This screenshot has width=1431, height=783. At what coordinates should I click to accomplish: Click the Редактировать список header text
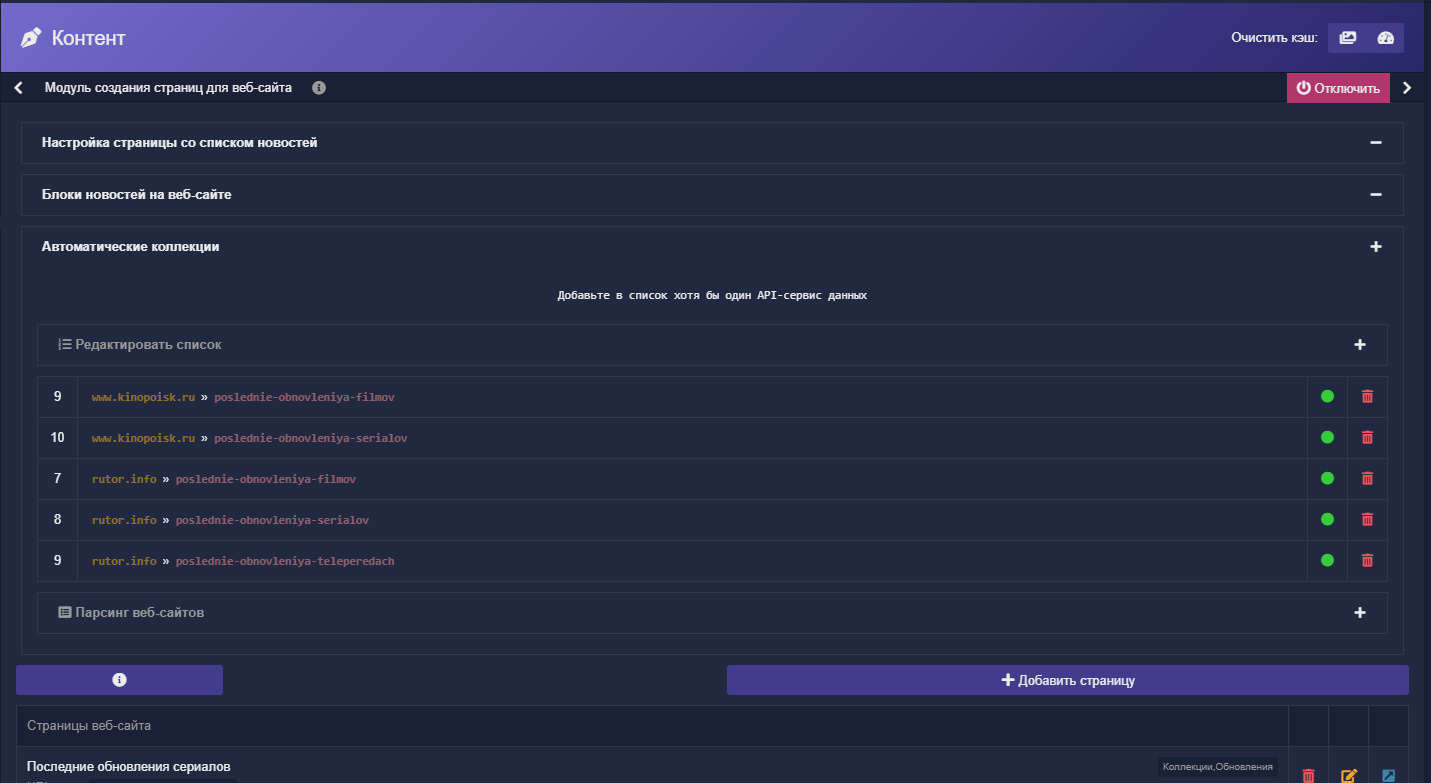(148, 345)
